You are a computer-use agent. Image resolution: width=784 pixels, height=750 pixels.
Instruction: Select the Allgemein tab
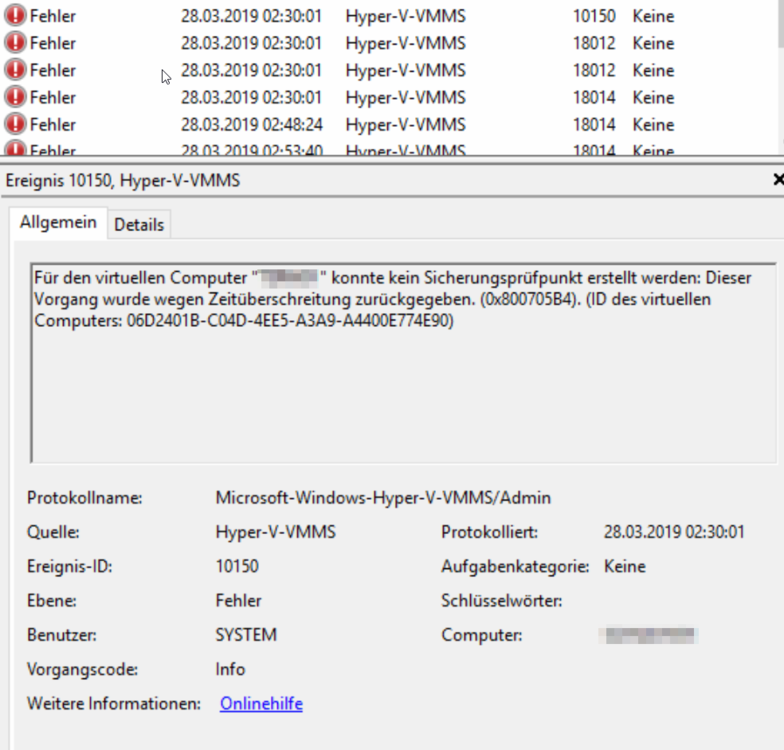pos(58,223)
